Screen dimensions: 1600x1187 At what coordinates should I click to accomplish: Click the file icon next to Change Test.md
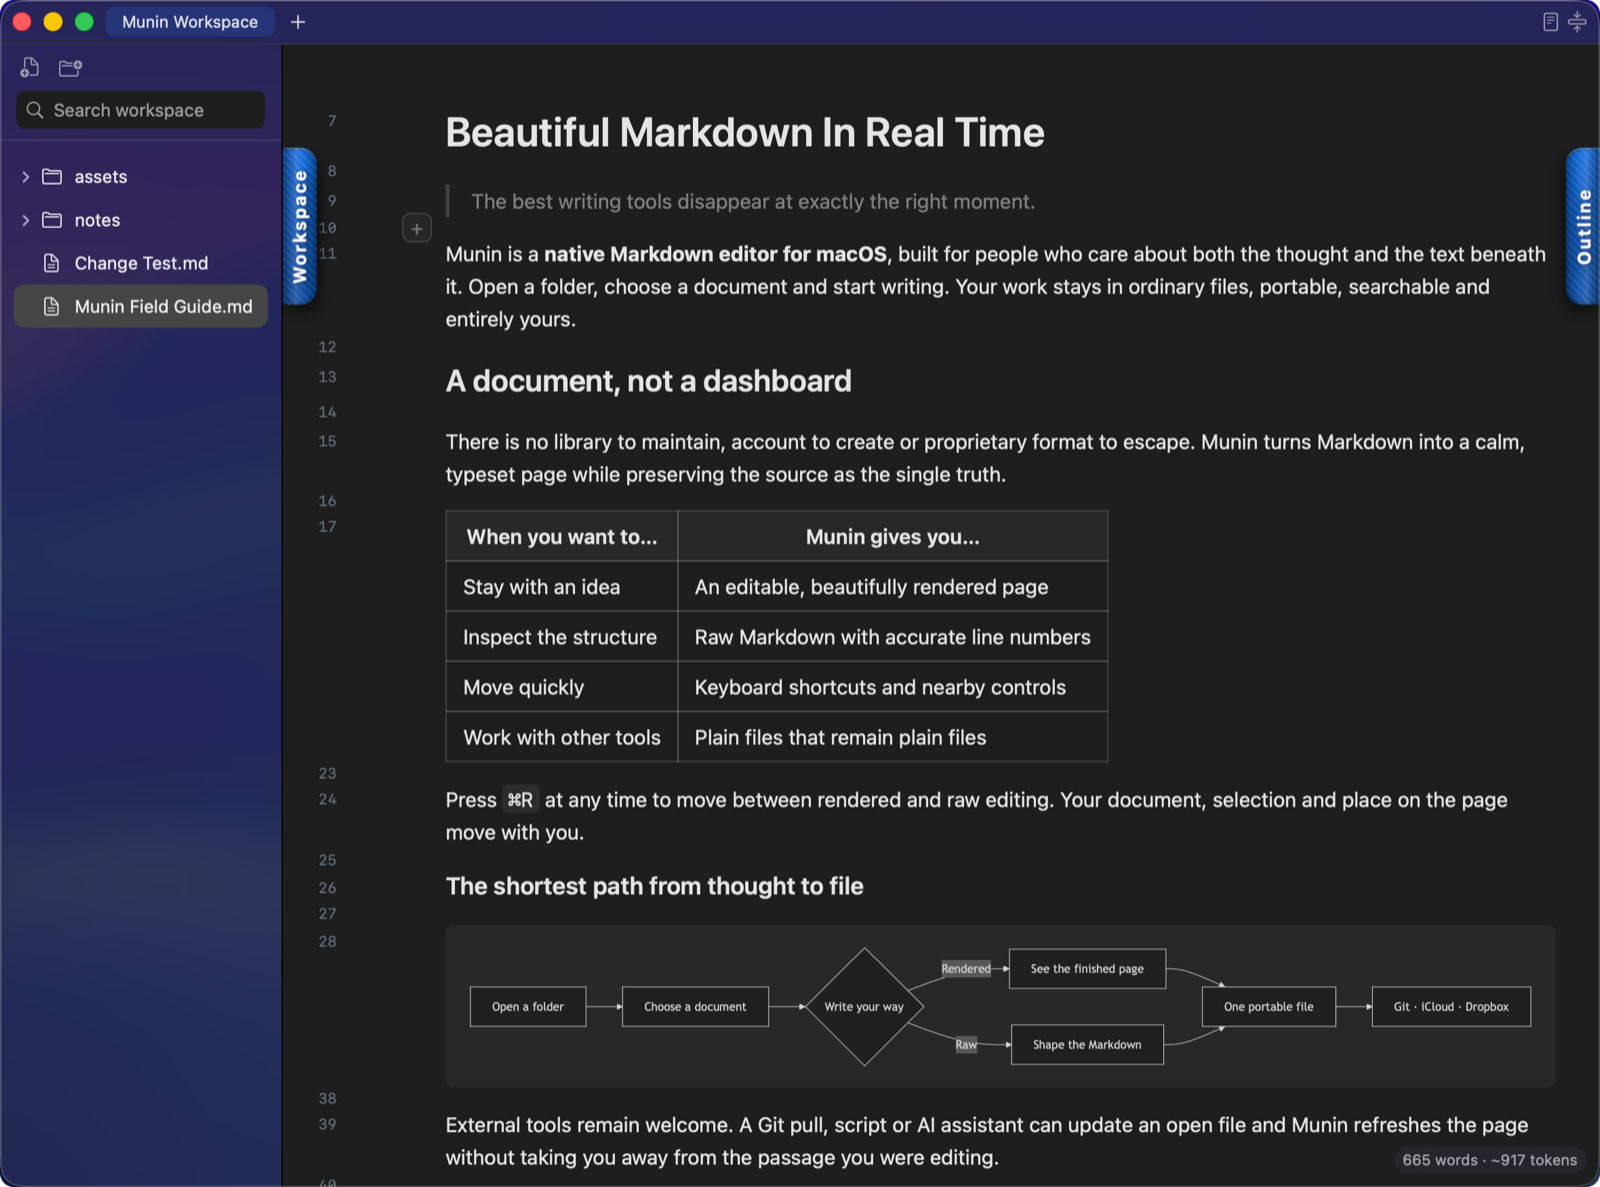click(x=52, y=263)
